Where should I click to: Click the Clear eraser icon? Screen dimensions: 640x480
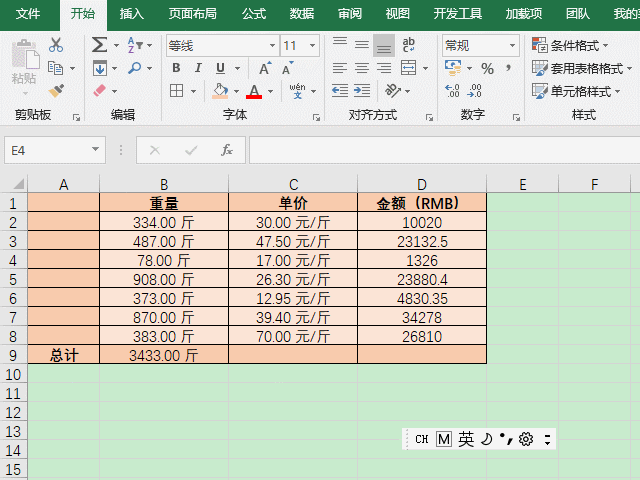(x=100, y=91)
